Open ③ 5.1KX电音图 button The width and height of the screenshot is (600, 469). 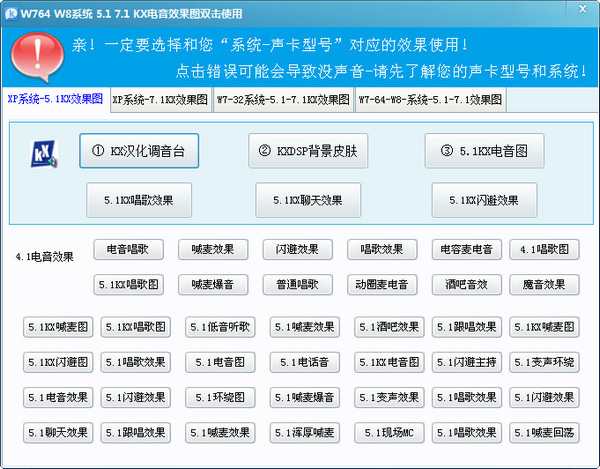484,151
